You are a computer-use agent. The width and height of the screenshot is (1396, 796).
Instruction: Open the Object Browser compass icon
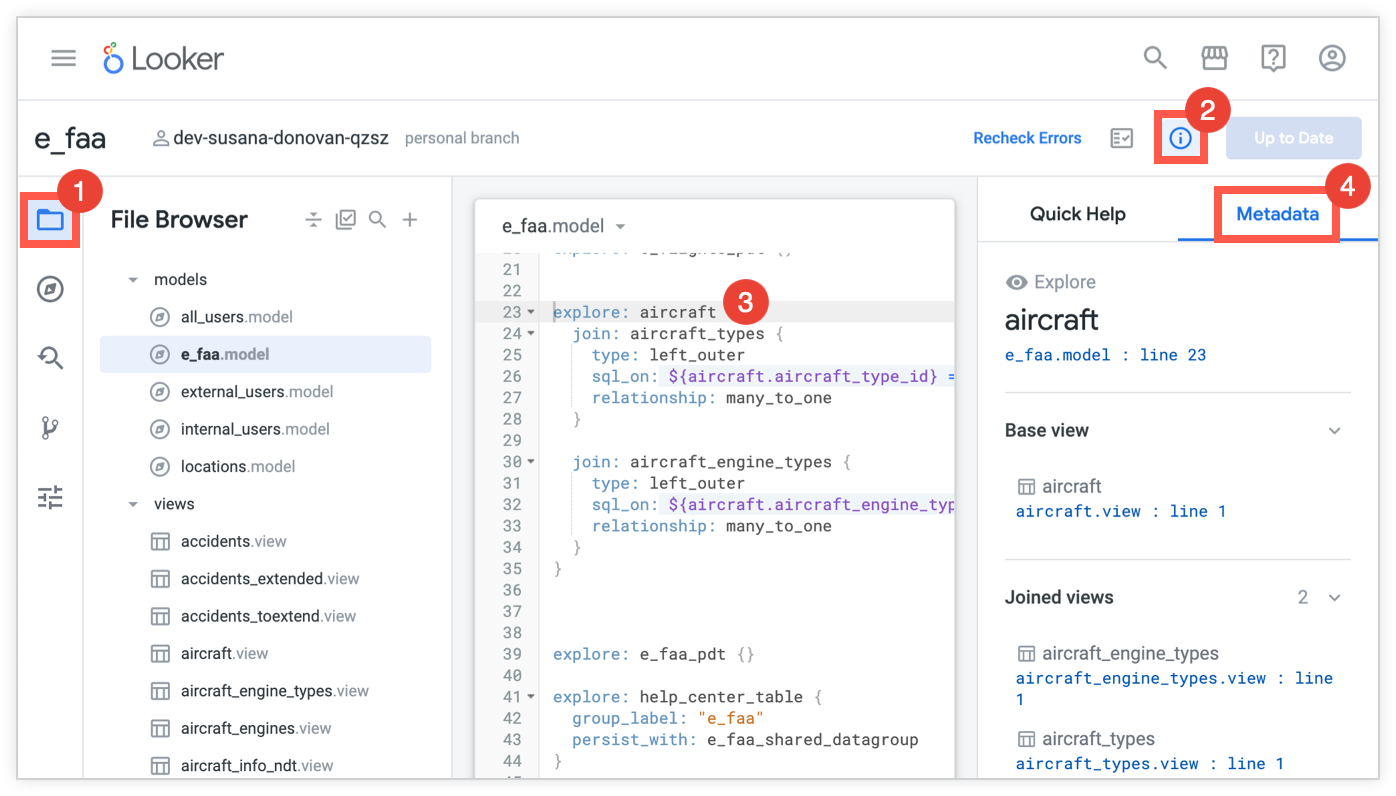pyautogui.click(x=50, y=290)
